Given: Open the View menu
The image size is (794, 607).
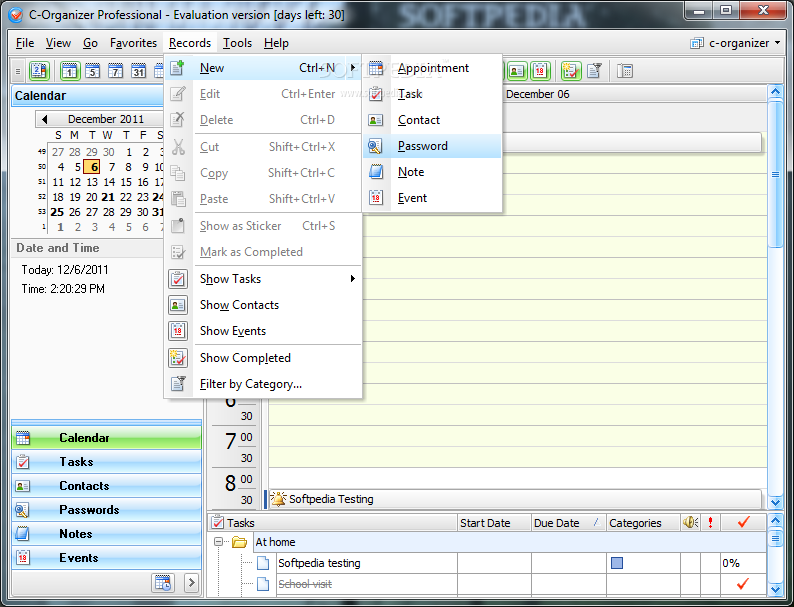Looking at the screenshot, I should (x=58, y=43).
